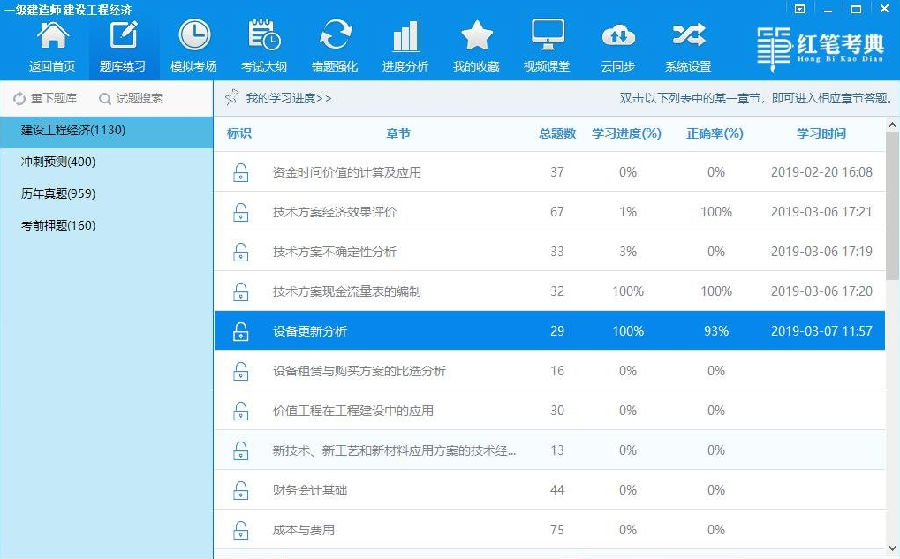The image size is (900, 559).
Task: Click 总题数 column header
Action: coord(557,134)
